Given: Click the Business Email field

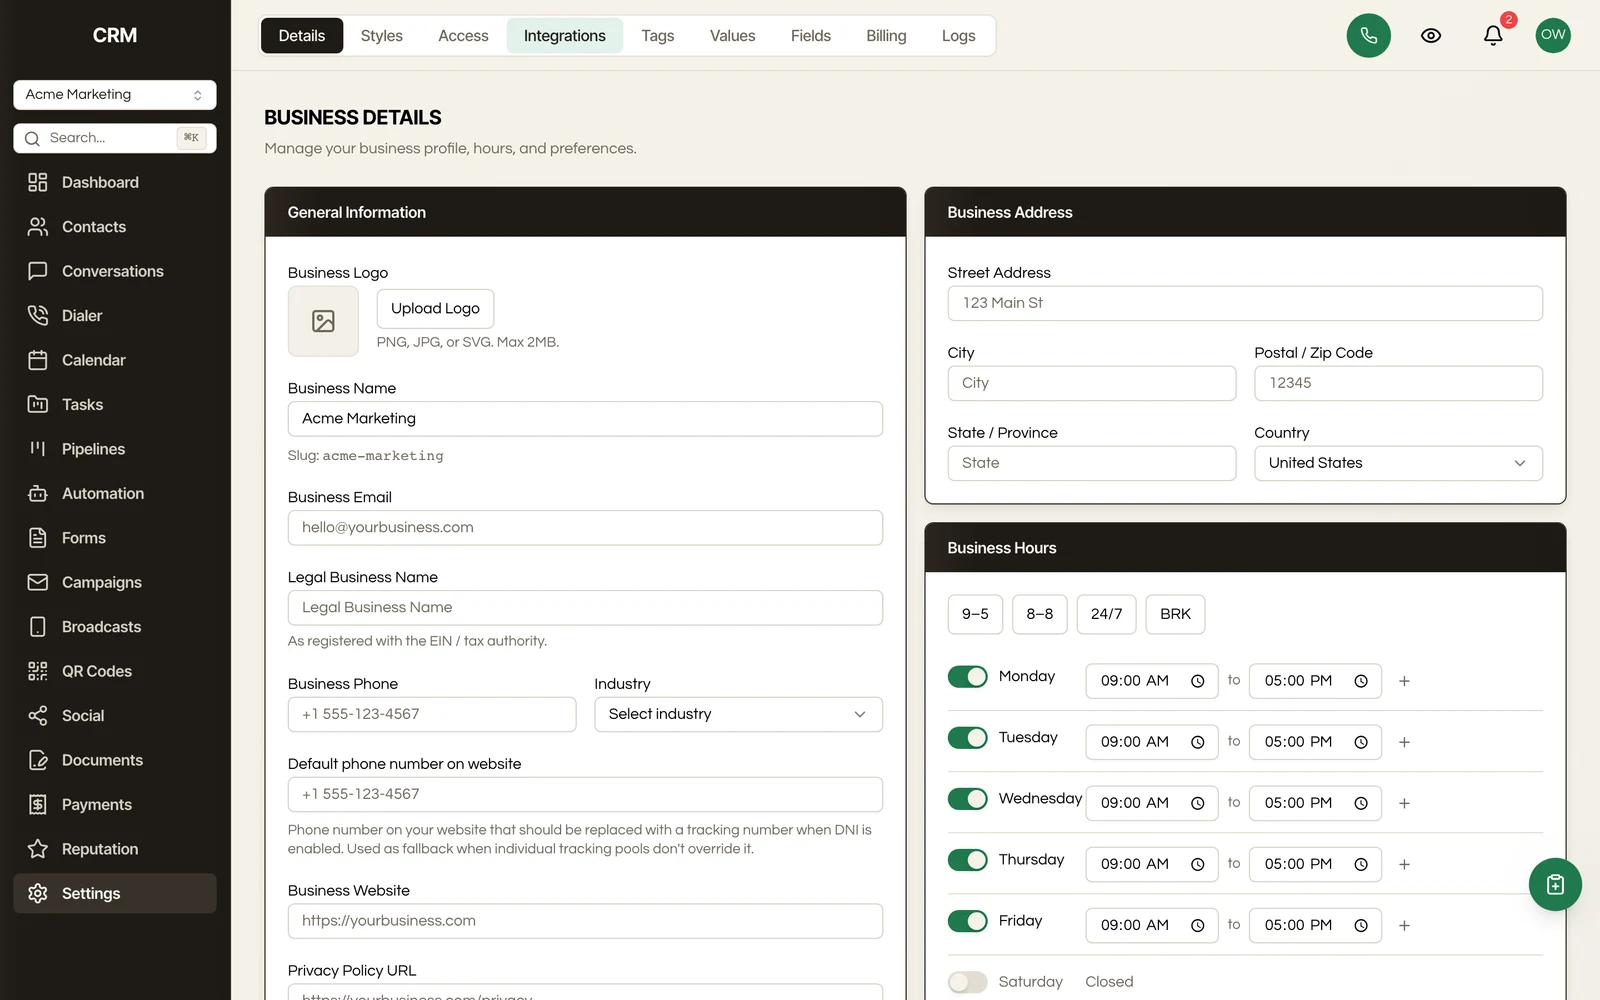Looking at the screenshot, I should (585, 528).
